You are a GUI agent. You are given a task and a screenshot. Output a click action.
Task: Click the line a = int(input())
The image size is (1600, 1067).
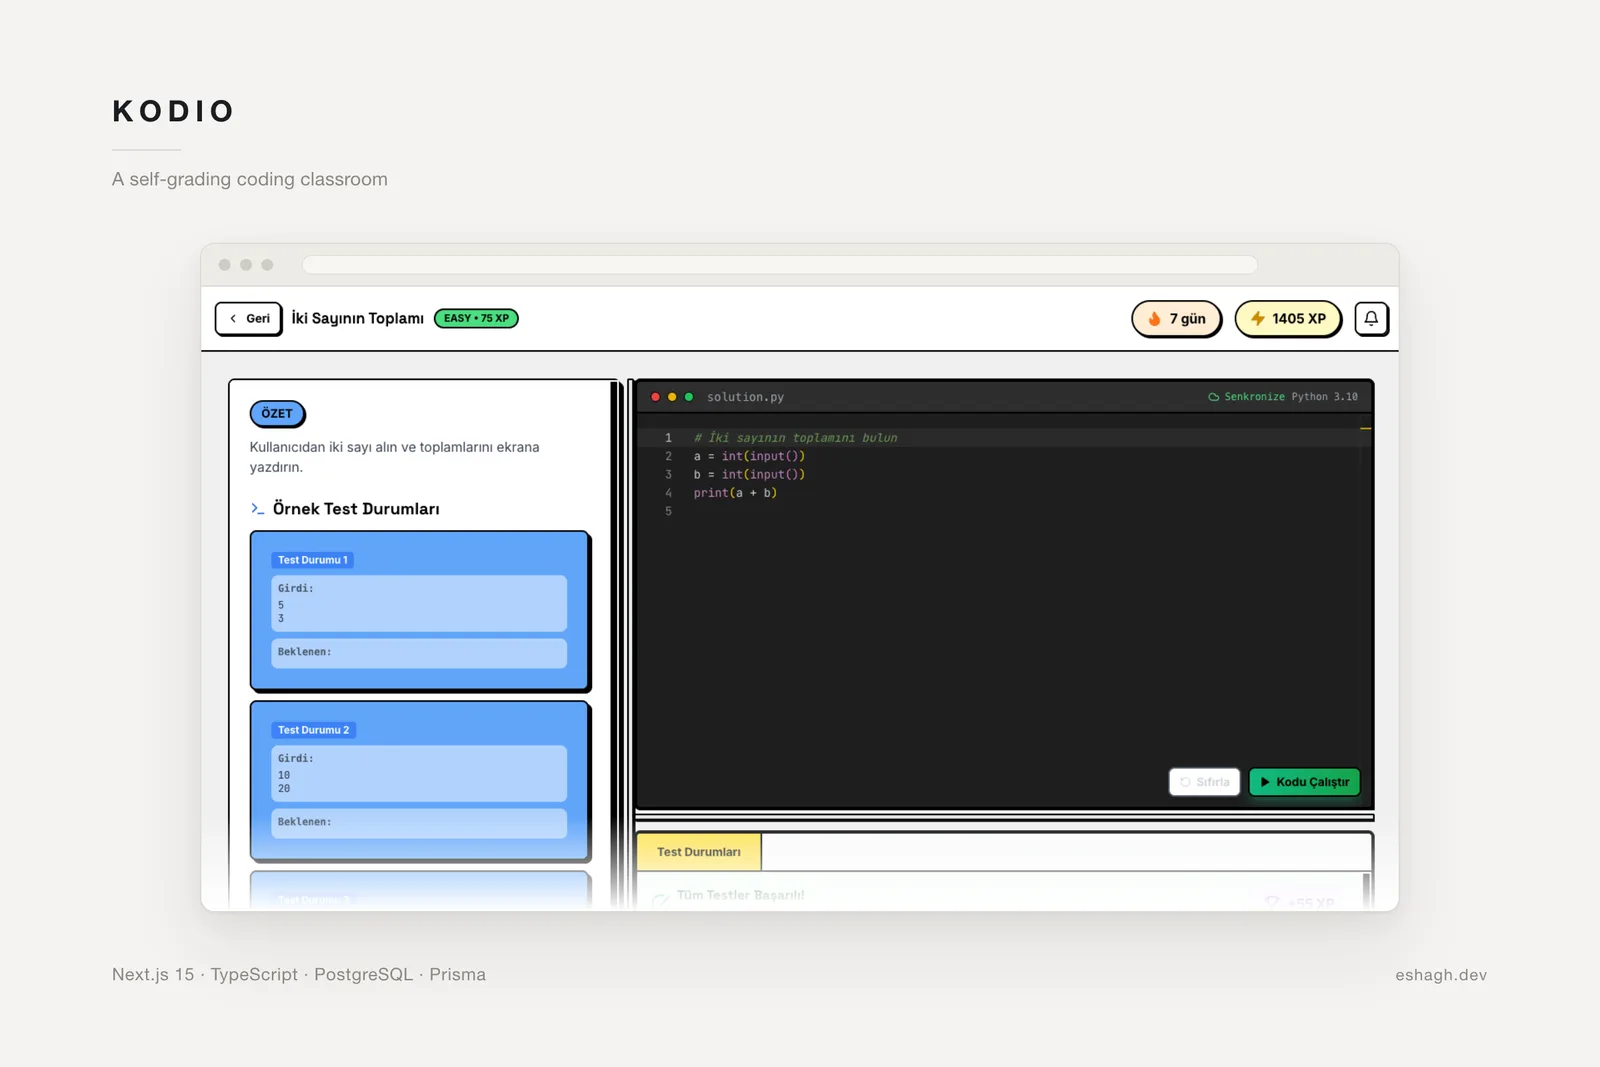(x=749, y=456)
